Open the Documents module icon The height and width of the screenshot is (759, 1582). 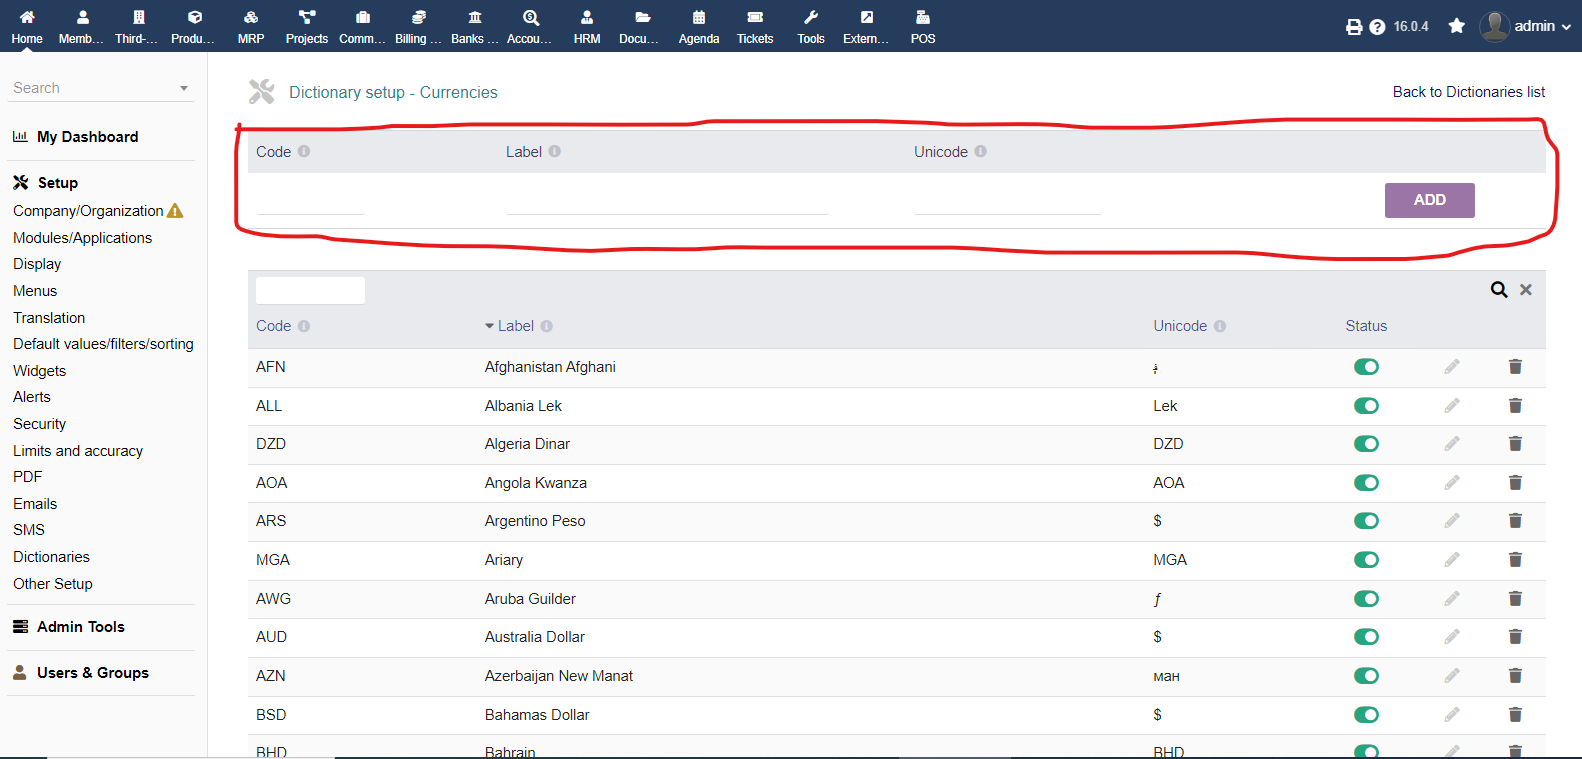[643, 17]
